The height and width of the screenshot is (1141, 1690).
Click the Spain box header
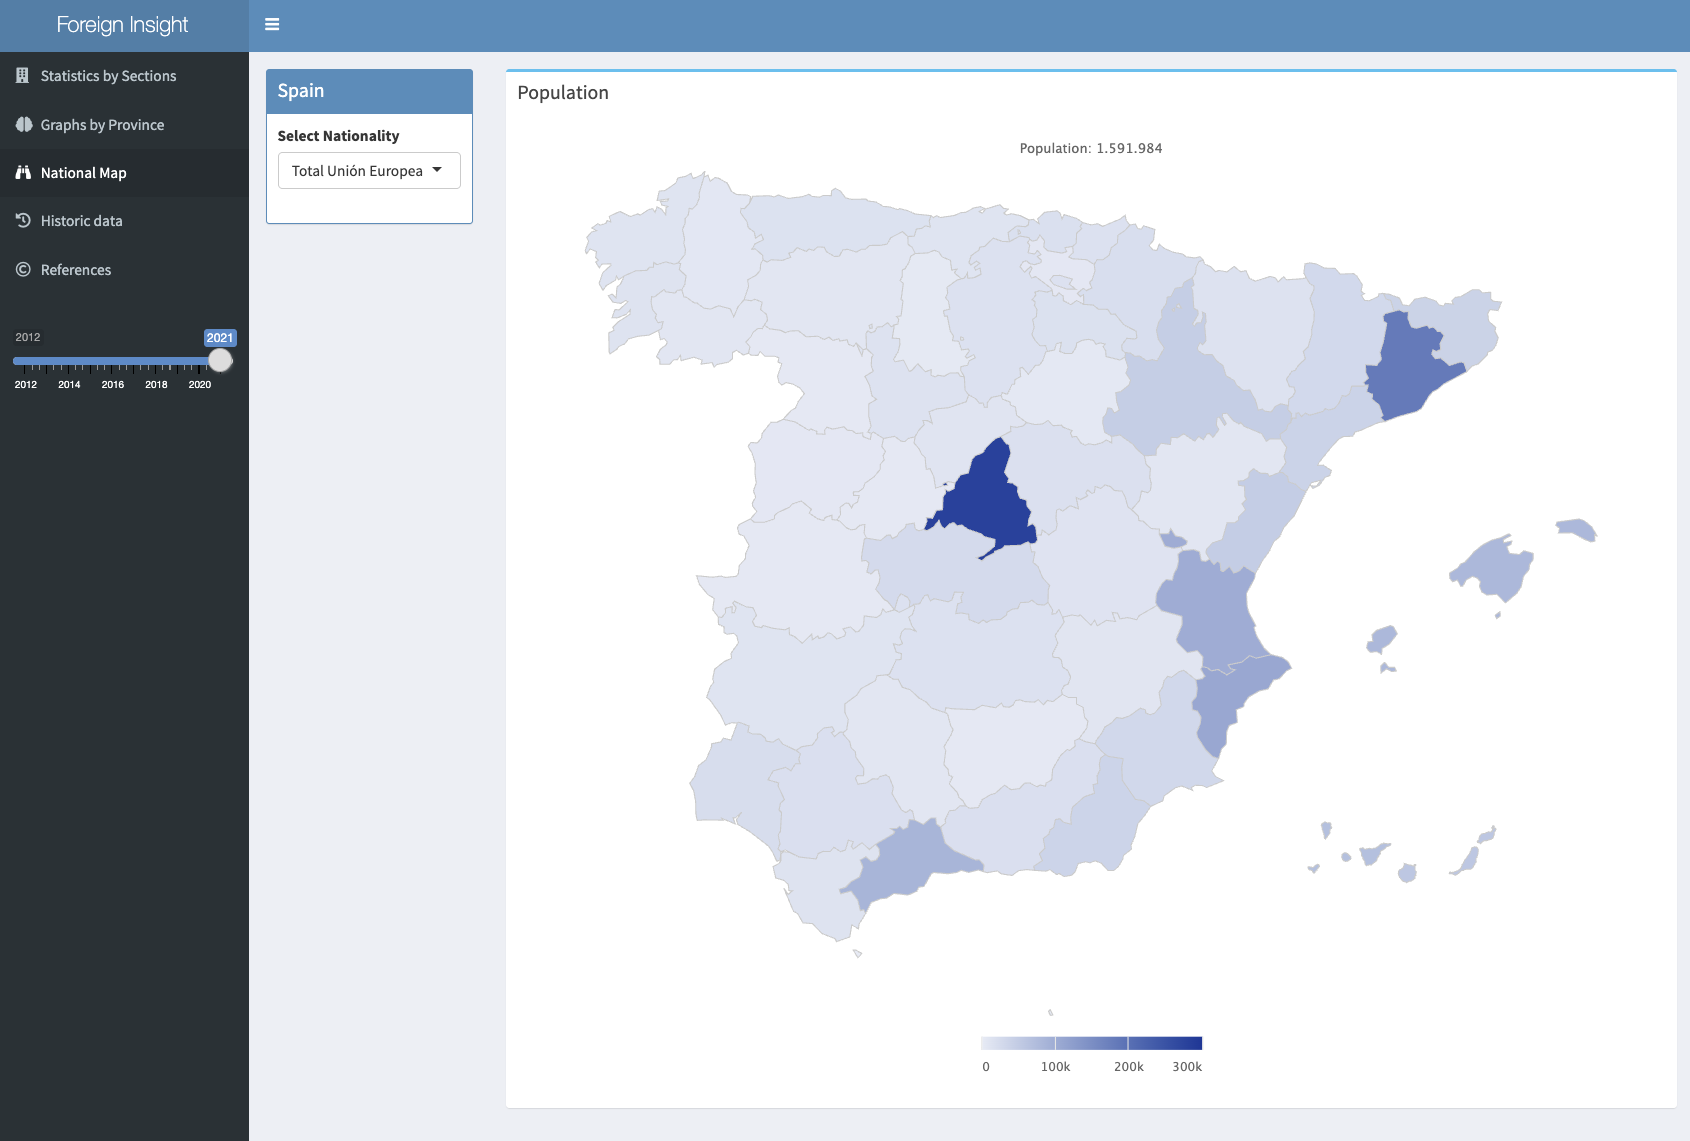click(369, 91)
